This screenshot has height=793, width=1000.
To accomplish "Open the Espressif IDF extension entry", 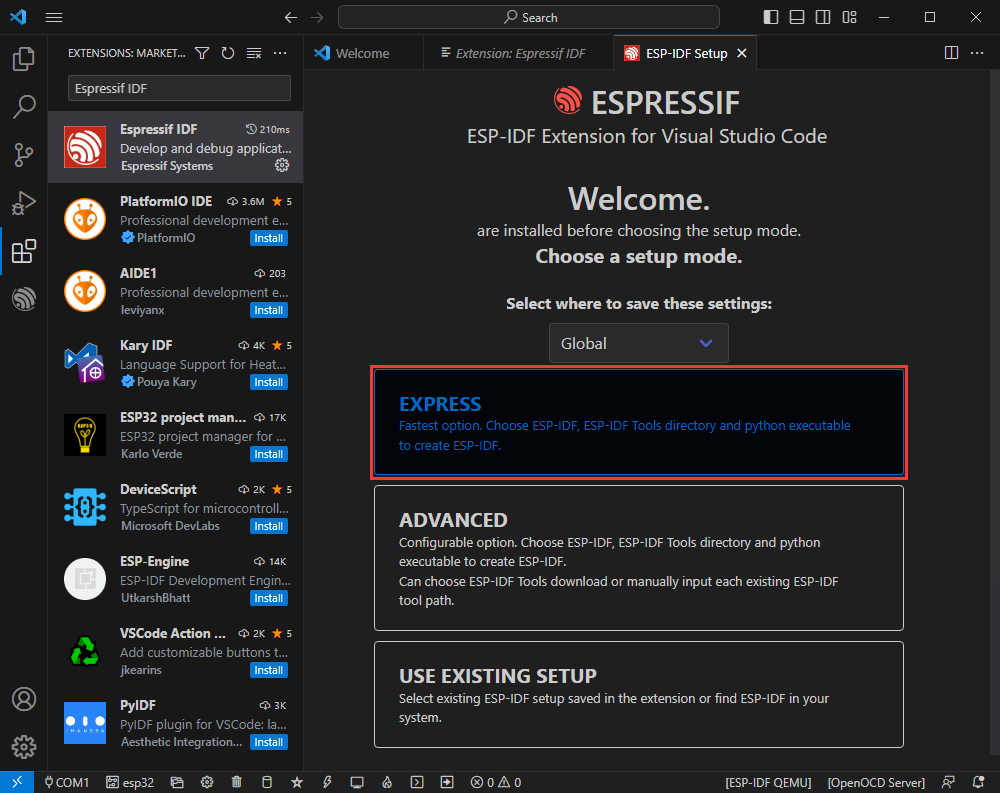I will coord(175,147).
